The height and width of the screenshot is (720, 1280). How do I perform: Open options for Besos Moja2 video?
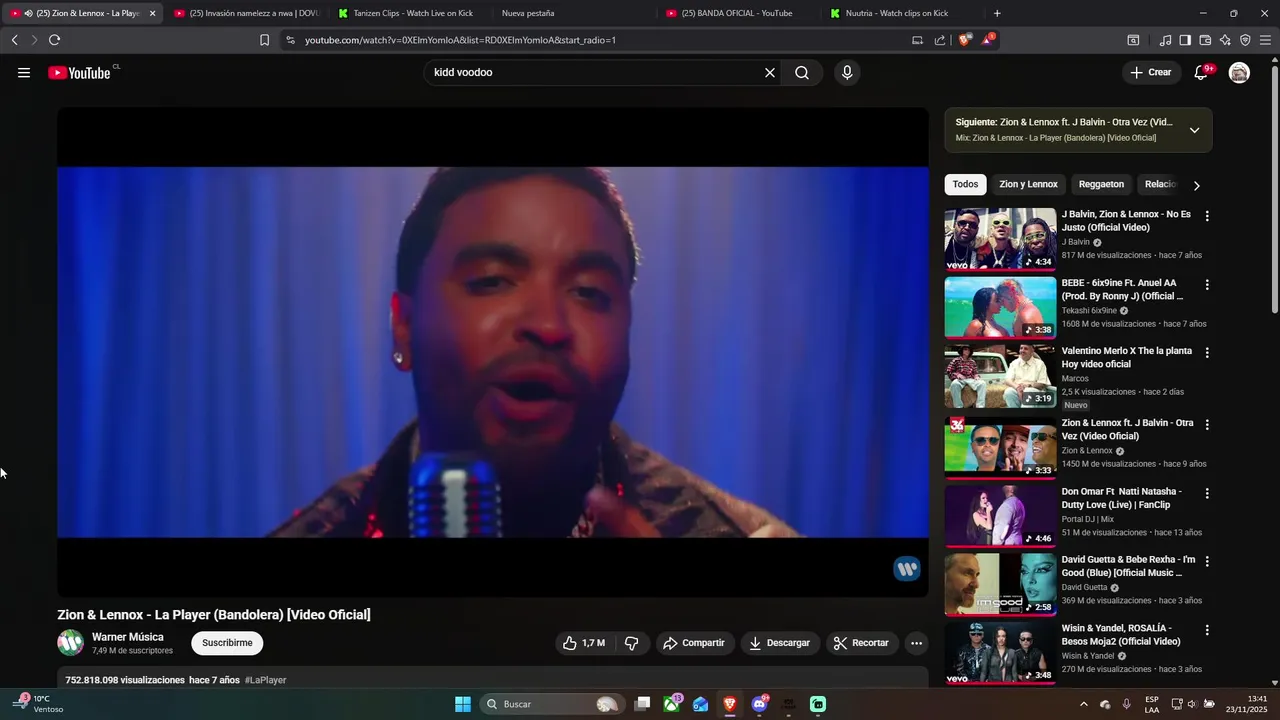click(1207, 630)
